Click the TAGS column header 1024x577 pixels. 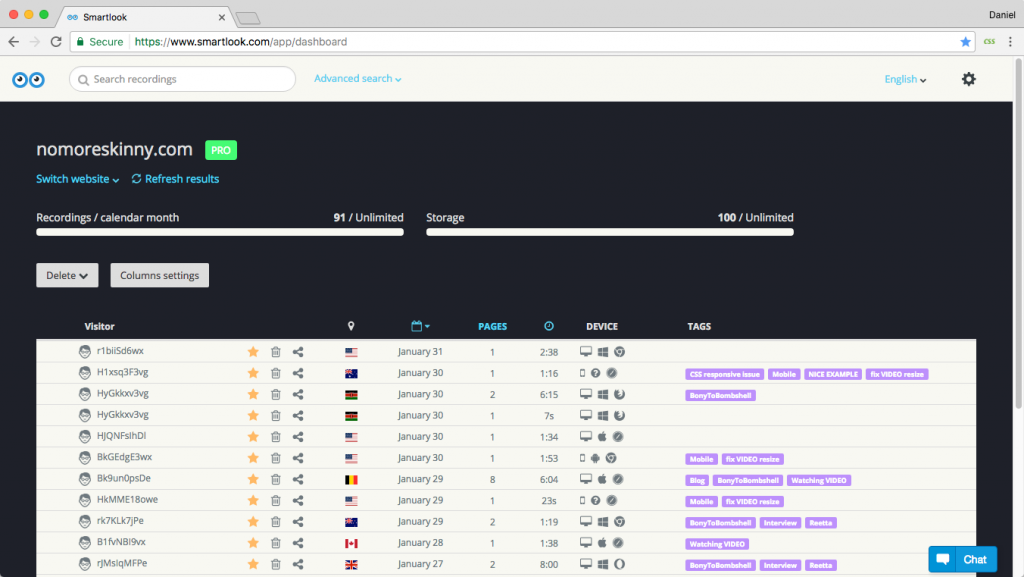click(699, 326)
